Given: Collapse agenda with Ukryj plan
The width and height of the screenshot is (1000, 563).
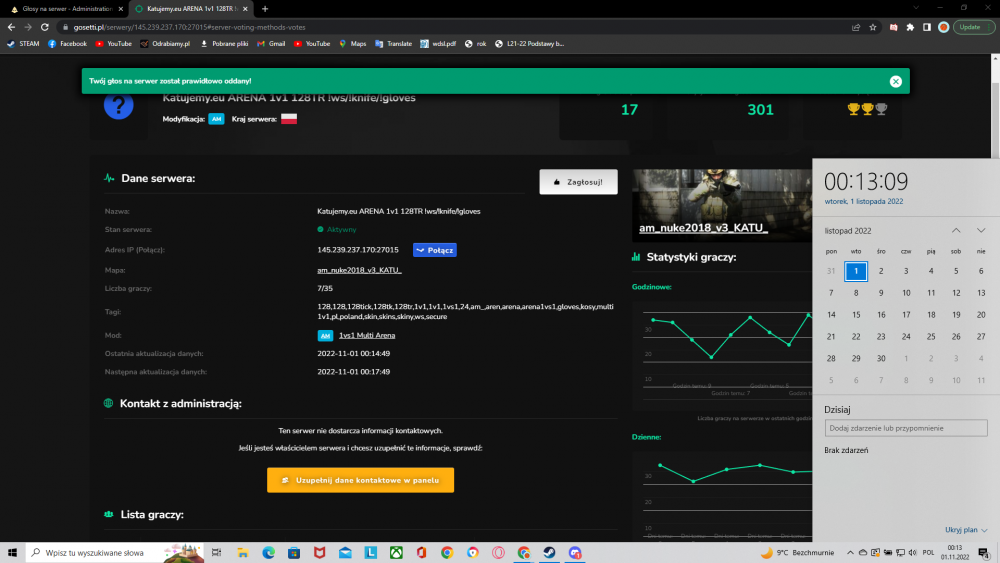Looking at the screenshot, I should coord(966,530).
